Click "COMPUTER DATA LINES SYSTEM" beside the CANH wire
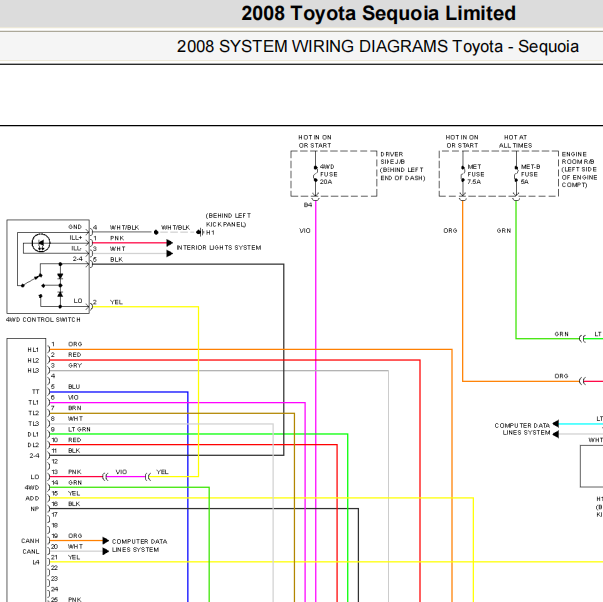Image resolution: width=603 pixels, height=602 pixels. tap(139, 546)
